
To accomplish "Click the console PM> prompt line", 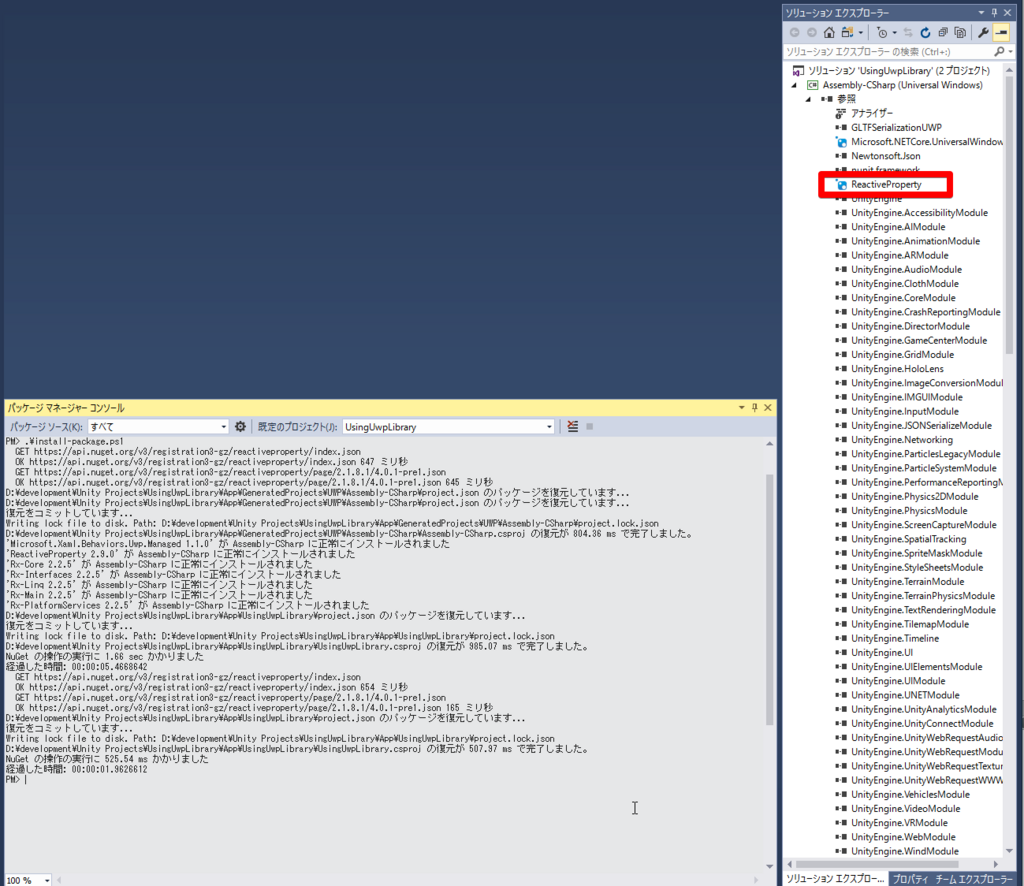I will click(x=17, y=780).
